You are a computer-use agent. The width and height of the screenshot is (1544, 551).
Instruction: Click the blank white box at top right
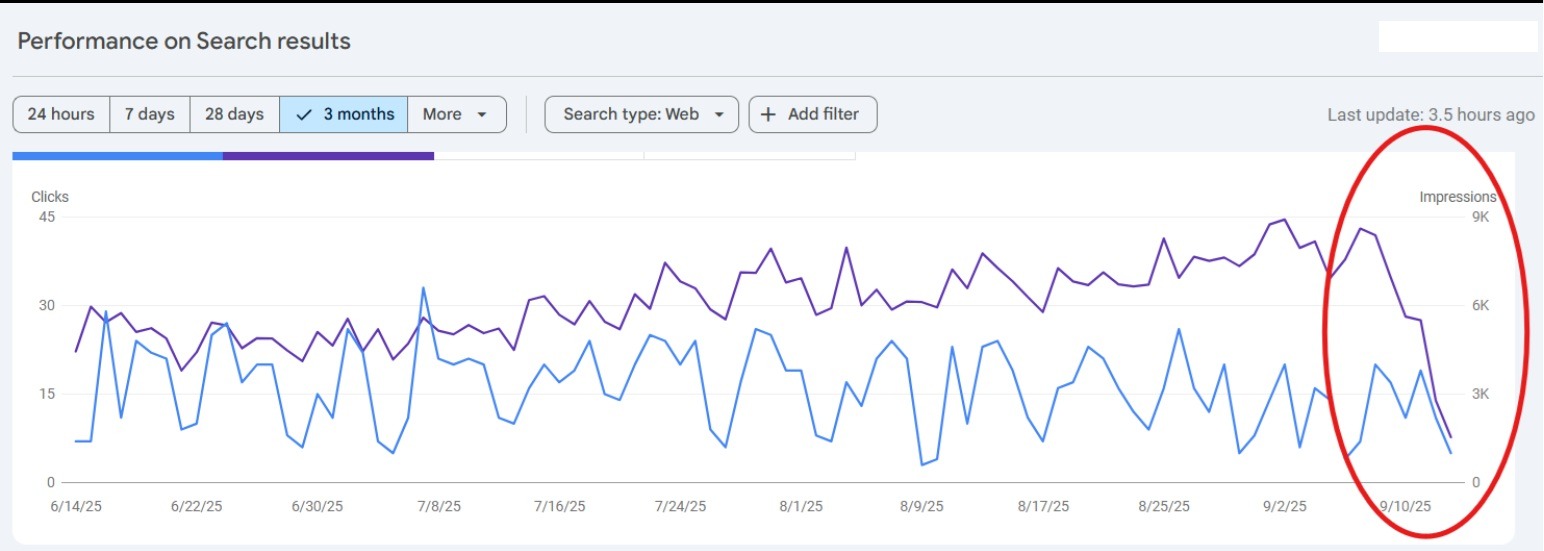click(x=1457, y=37)
